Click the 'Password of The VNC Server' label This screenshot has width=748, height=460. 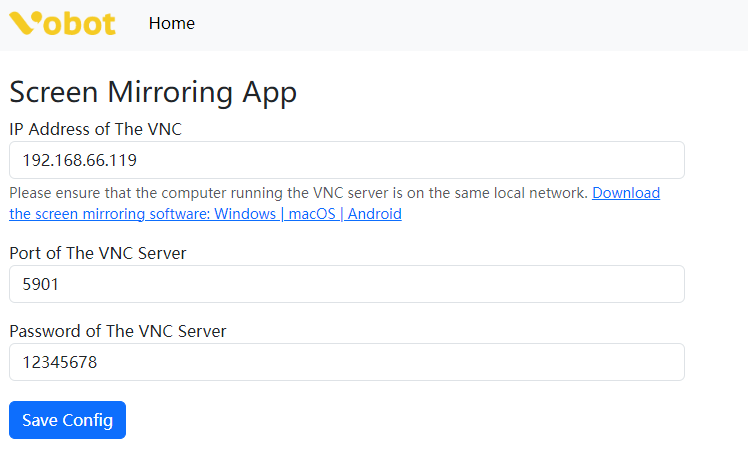point(117,331)
